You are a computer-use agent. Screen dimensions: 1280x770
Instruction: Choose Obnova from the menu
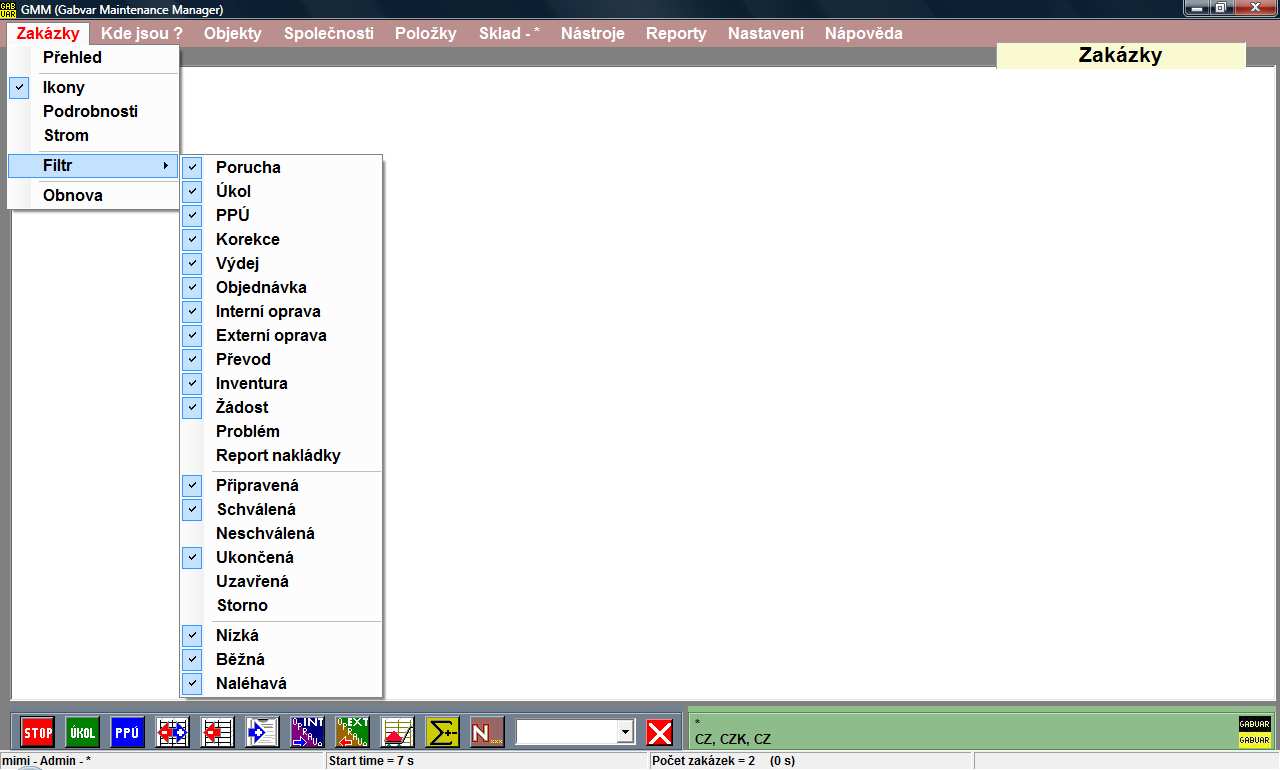pyautogui.click(x=93, y=195)
